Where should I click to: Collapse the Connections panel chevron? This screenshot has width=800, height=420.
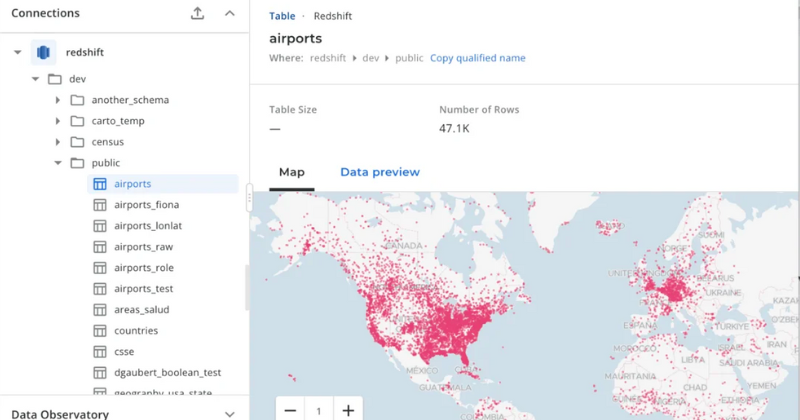[x=230, y=13]
